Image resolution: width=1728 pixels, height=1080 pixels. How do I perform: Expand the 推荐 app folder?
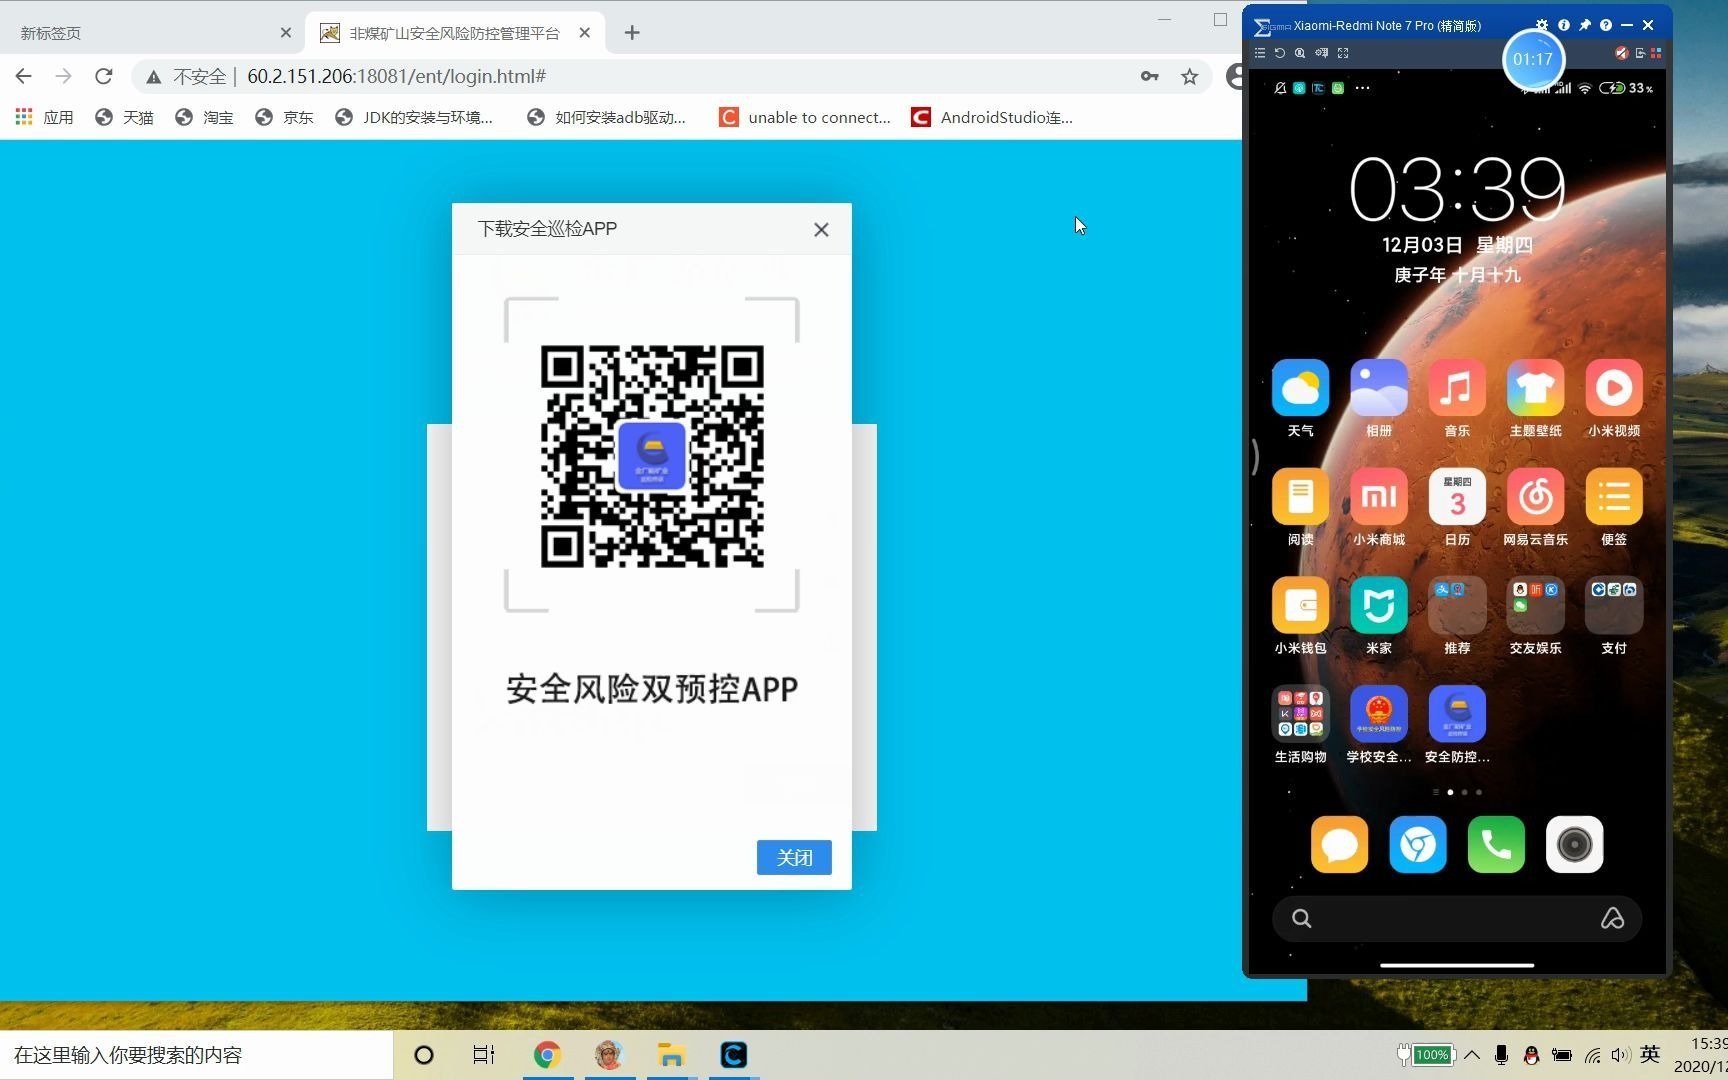(1457, 605)
